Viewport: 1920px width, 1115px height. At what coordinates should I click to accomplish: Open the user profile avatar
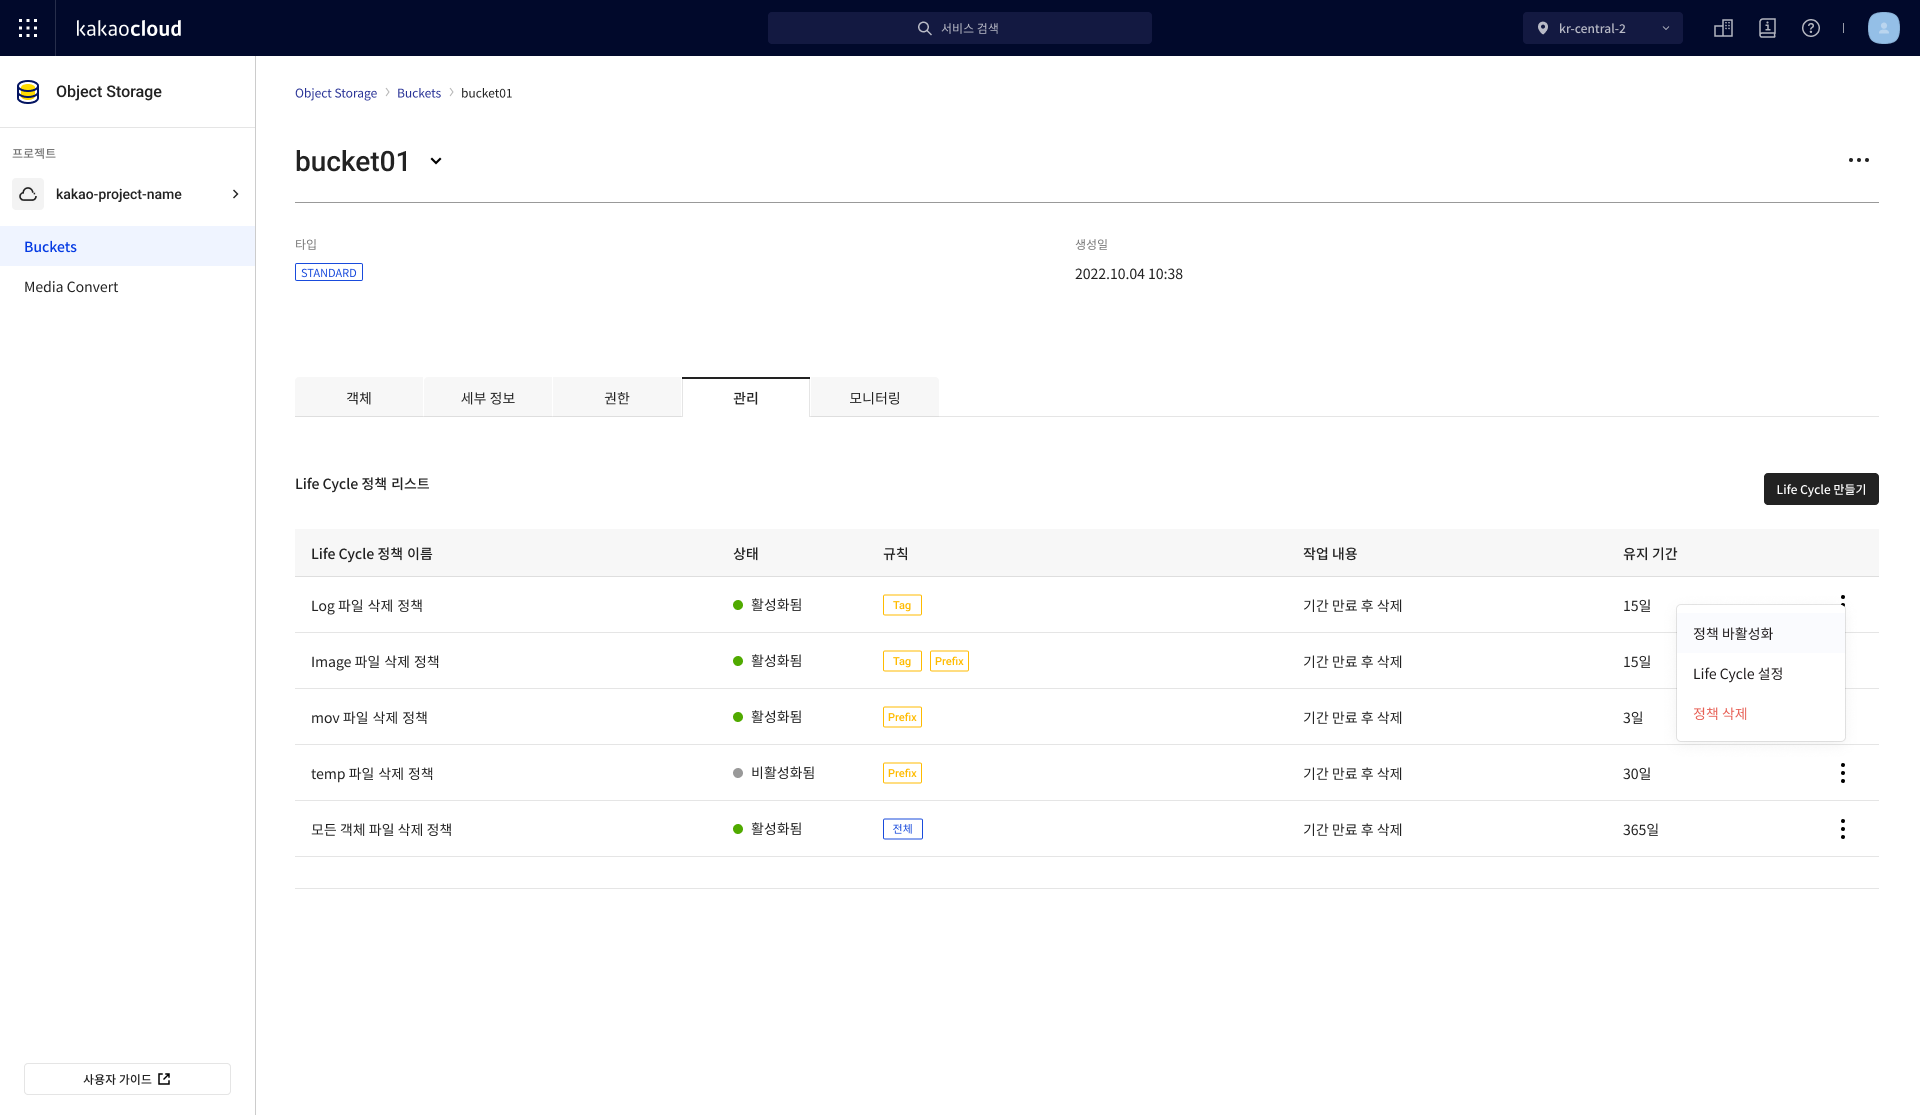coord(1884,28)
